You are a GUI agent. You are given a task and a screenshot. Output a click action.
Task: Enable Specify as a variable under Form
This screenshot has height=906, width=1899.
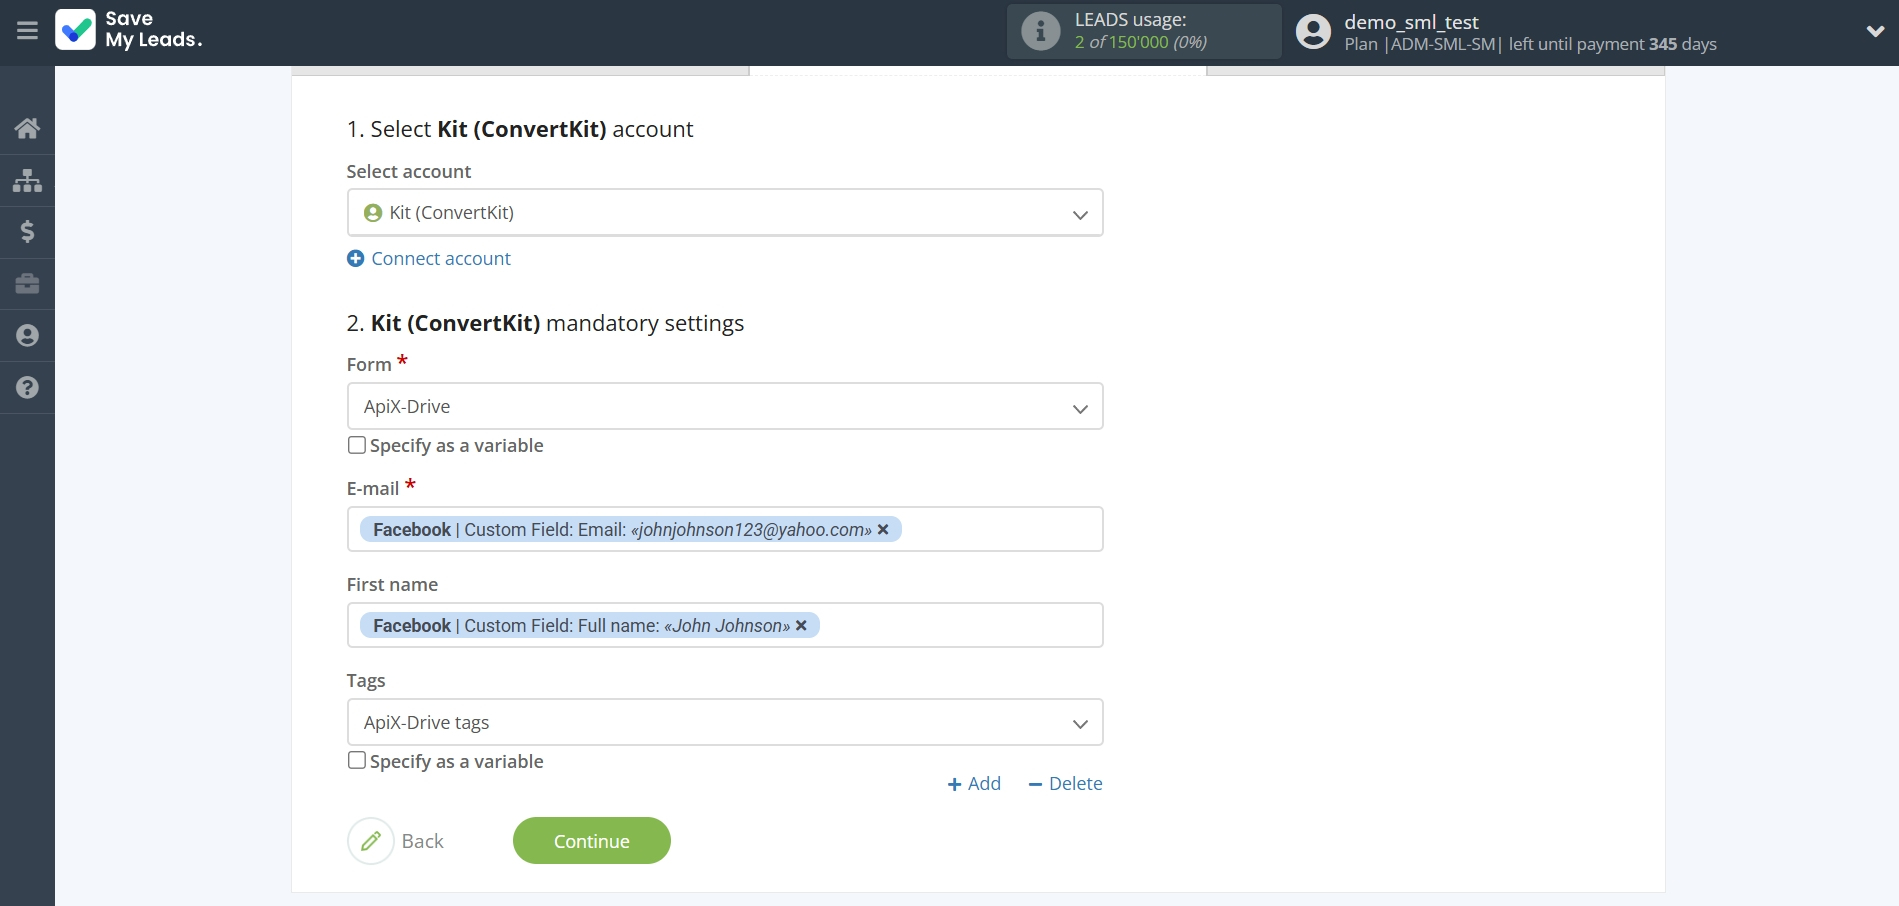pos(356,444)
